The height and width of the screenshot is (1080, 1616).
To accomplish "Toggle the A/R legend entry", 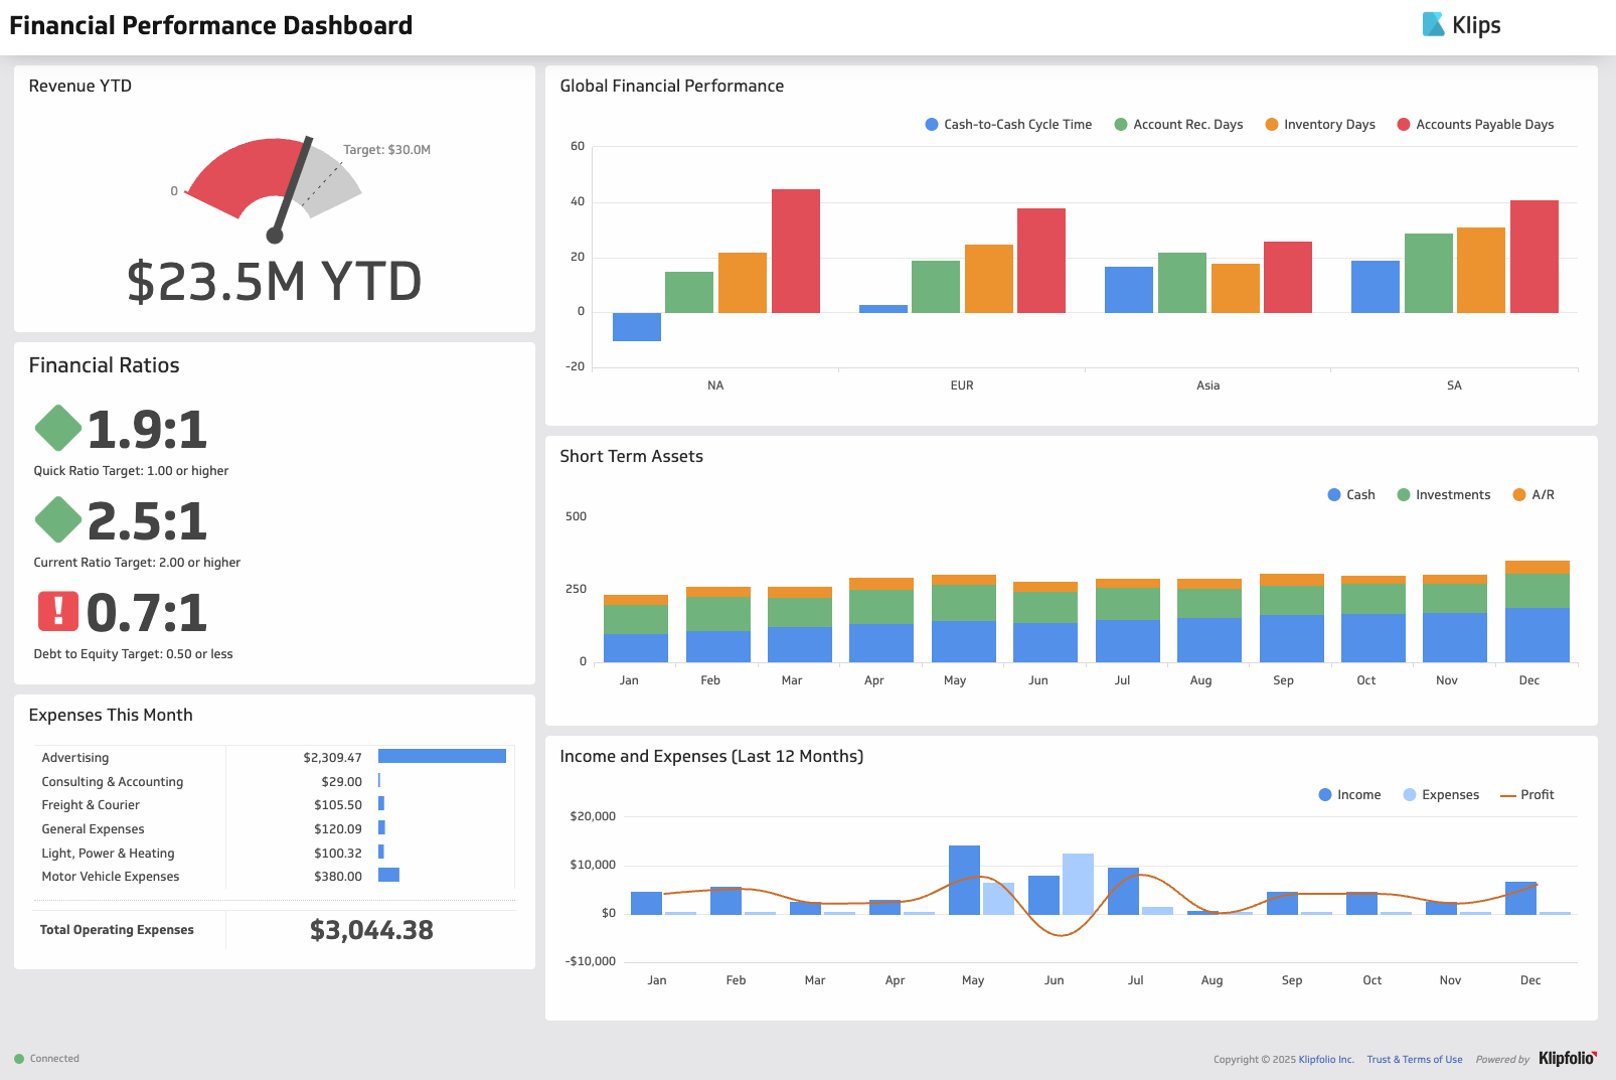I will [1519, 494].
